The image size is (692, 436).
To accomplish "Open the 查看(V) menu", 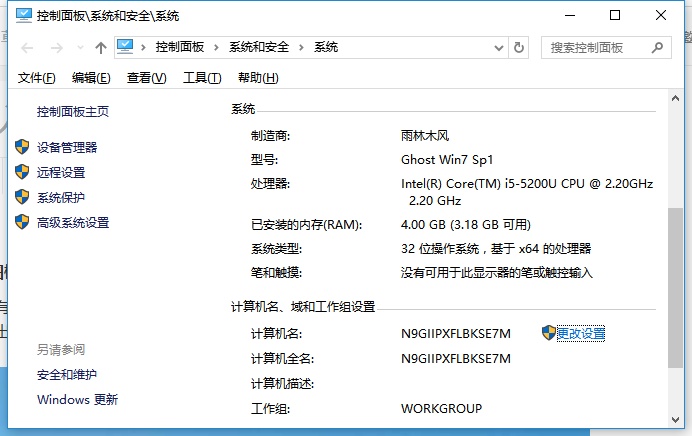I will point(147,78).
